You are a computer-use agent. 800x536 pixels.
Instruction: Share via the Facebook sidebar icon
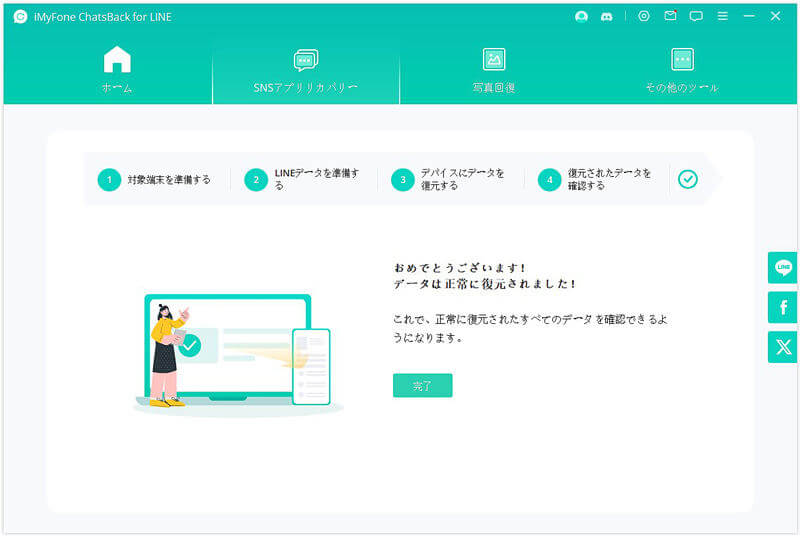click(783, 308)
